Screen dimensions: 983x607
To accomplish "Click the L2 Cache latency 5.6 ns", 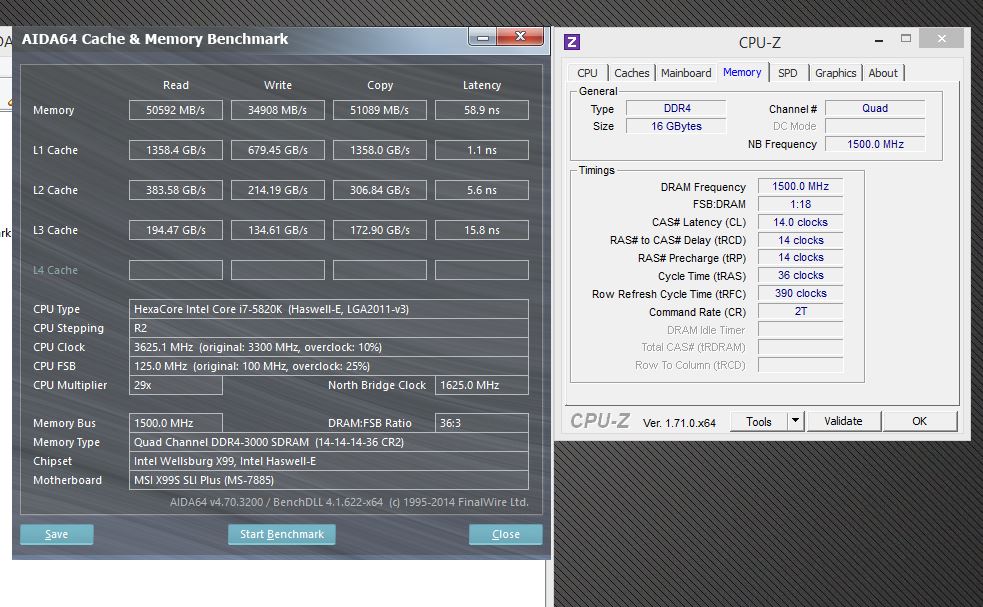I will pos(481,190).
